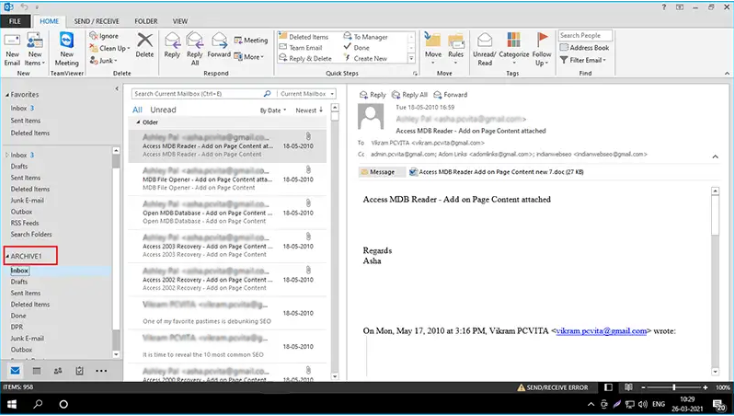Click the Search Current Mailbox field
Screen dimensions: 734x416
coord(197,94)
